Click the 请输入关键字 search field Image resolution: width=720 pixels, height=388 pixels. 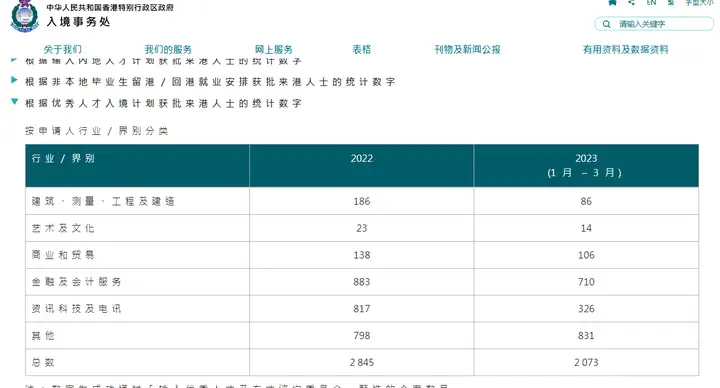[654, 24]
